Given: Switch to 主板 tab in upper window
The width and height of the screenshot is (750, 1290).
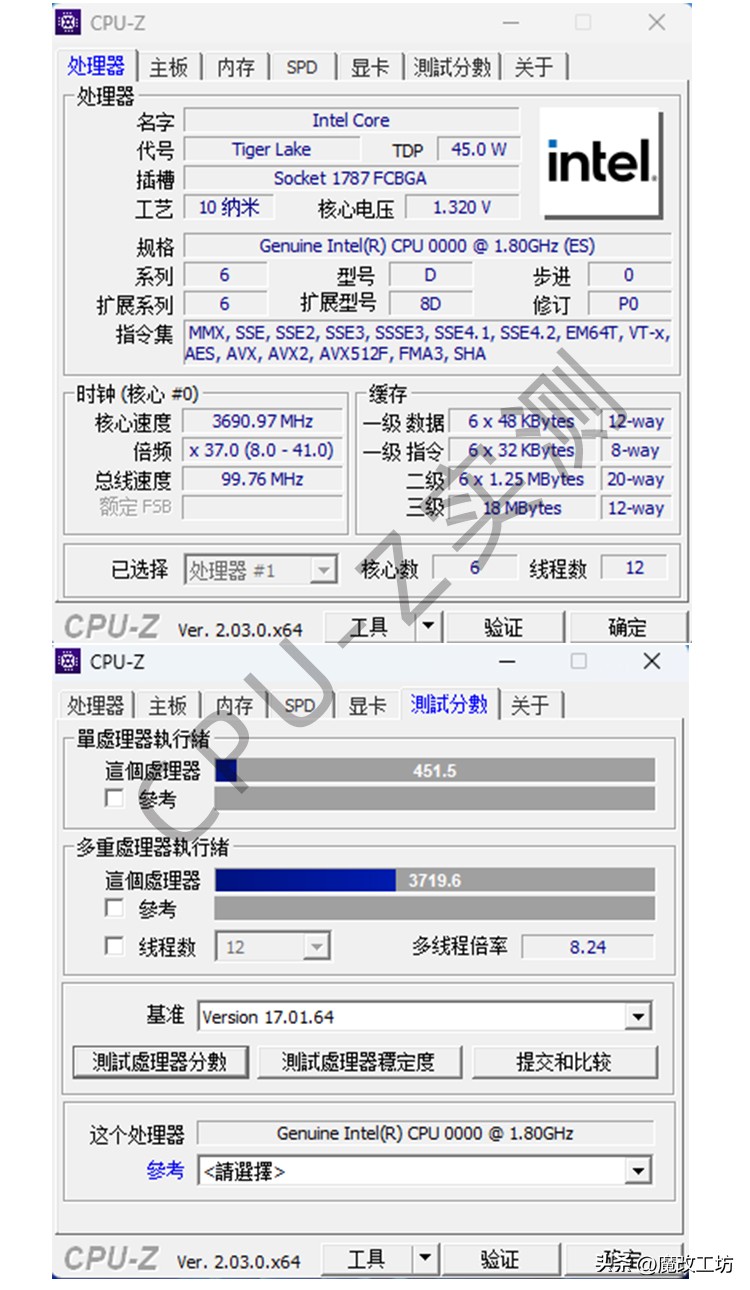Looking at the screenshot, I should [x=169, y=67].
